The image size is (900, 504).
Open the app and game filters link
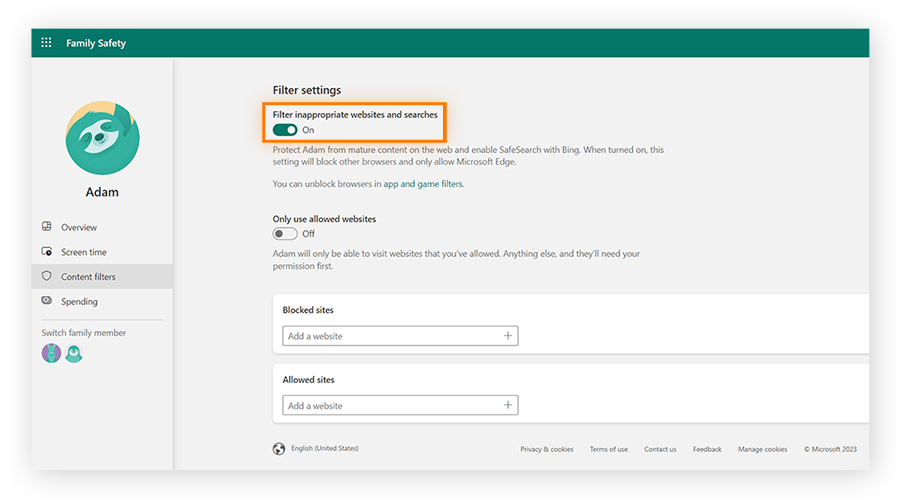tap(423, 184)
